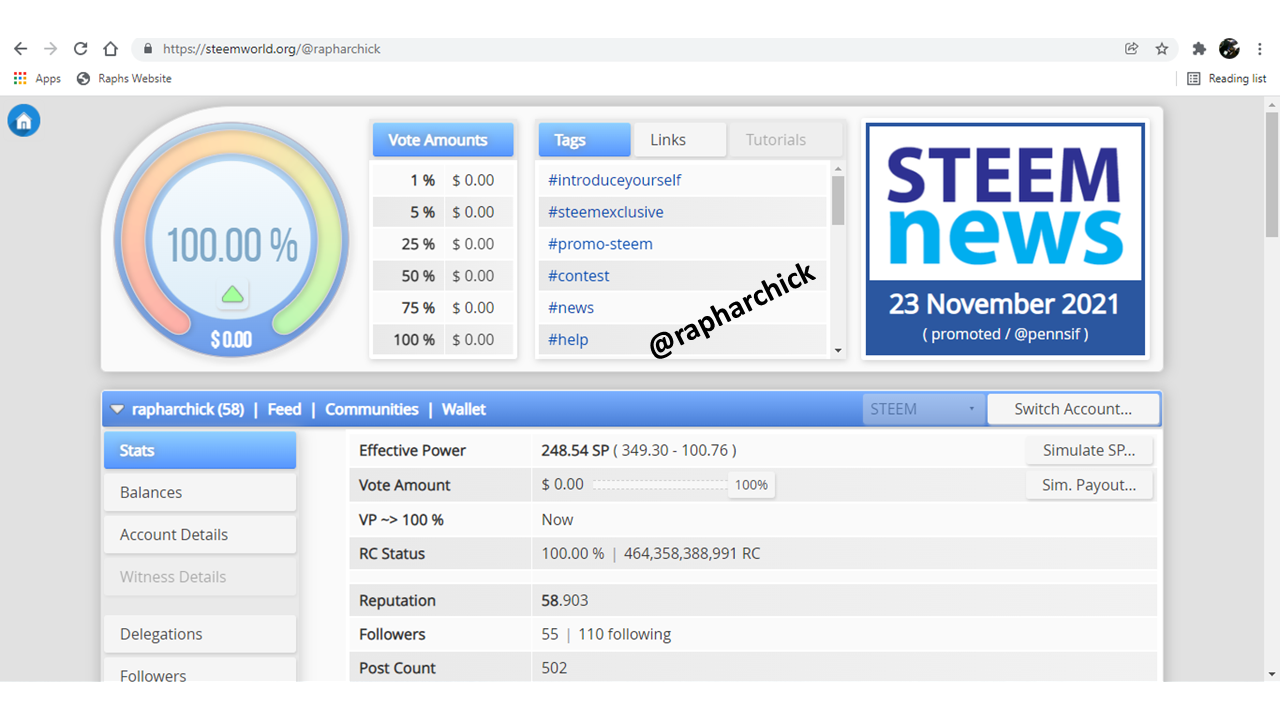Click the Switch Account button
This screenshot has height=720, width=1280.
coord(1073,409)
